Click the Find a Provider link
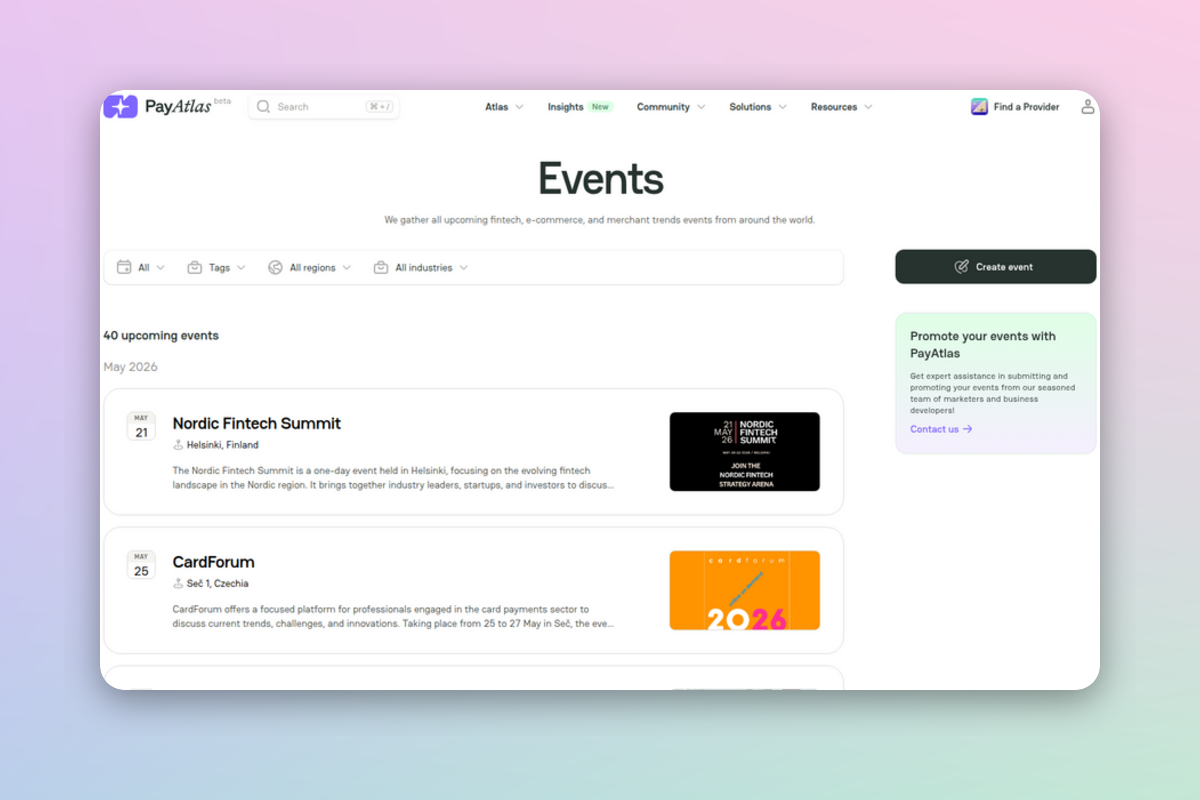This screenshot has height=800, width=1200. (x=1015, y=107)
